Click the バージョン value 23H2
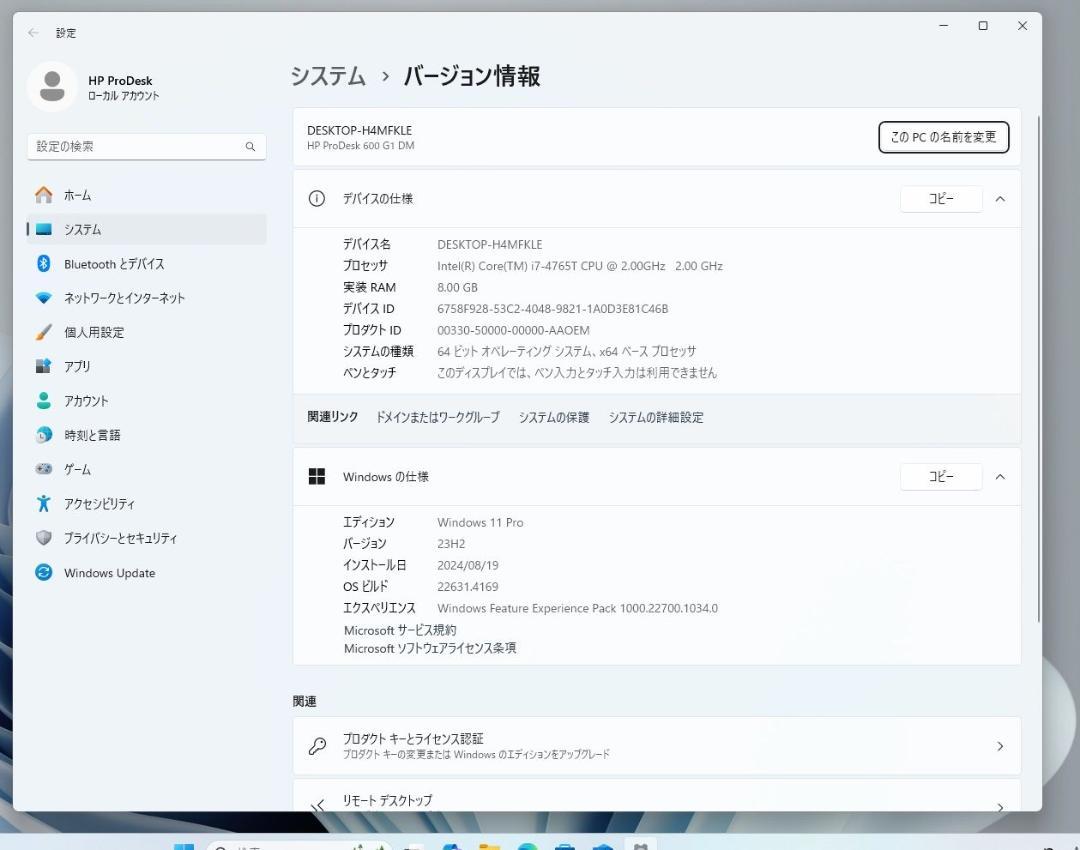Image resolution: width=1080 pixels, height=850 pixels. pos(451,543)
